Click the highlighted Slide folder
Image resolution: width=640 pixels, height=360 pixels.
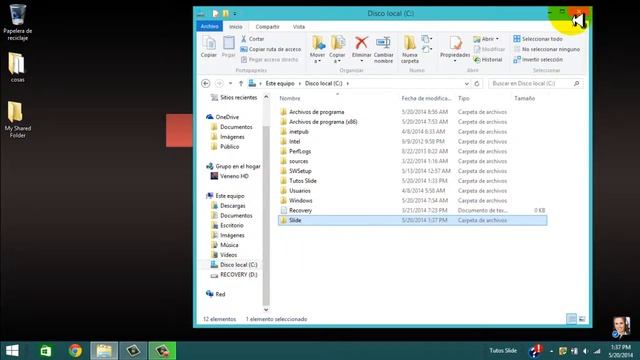click(x=412, y=220)
